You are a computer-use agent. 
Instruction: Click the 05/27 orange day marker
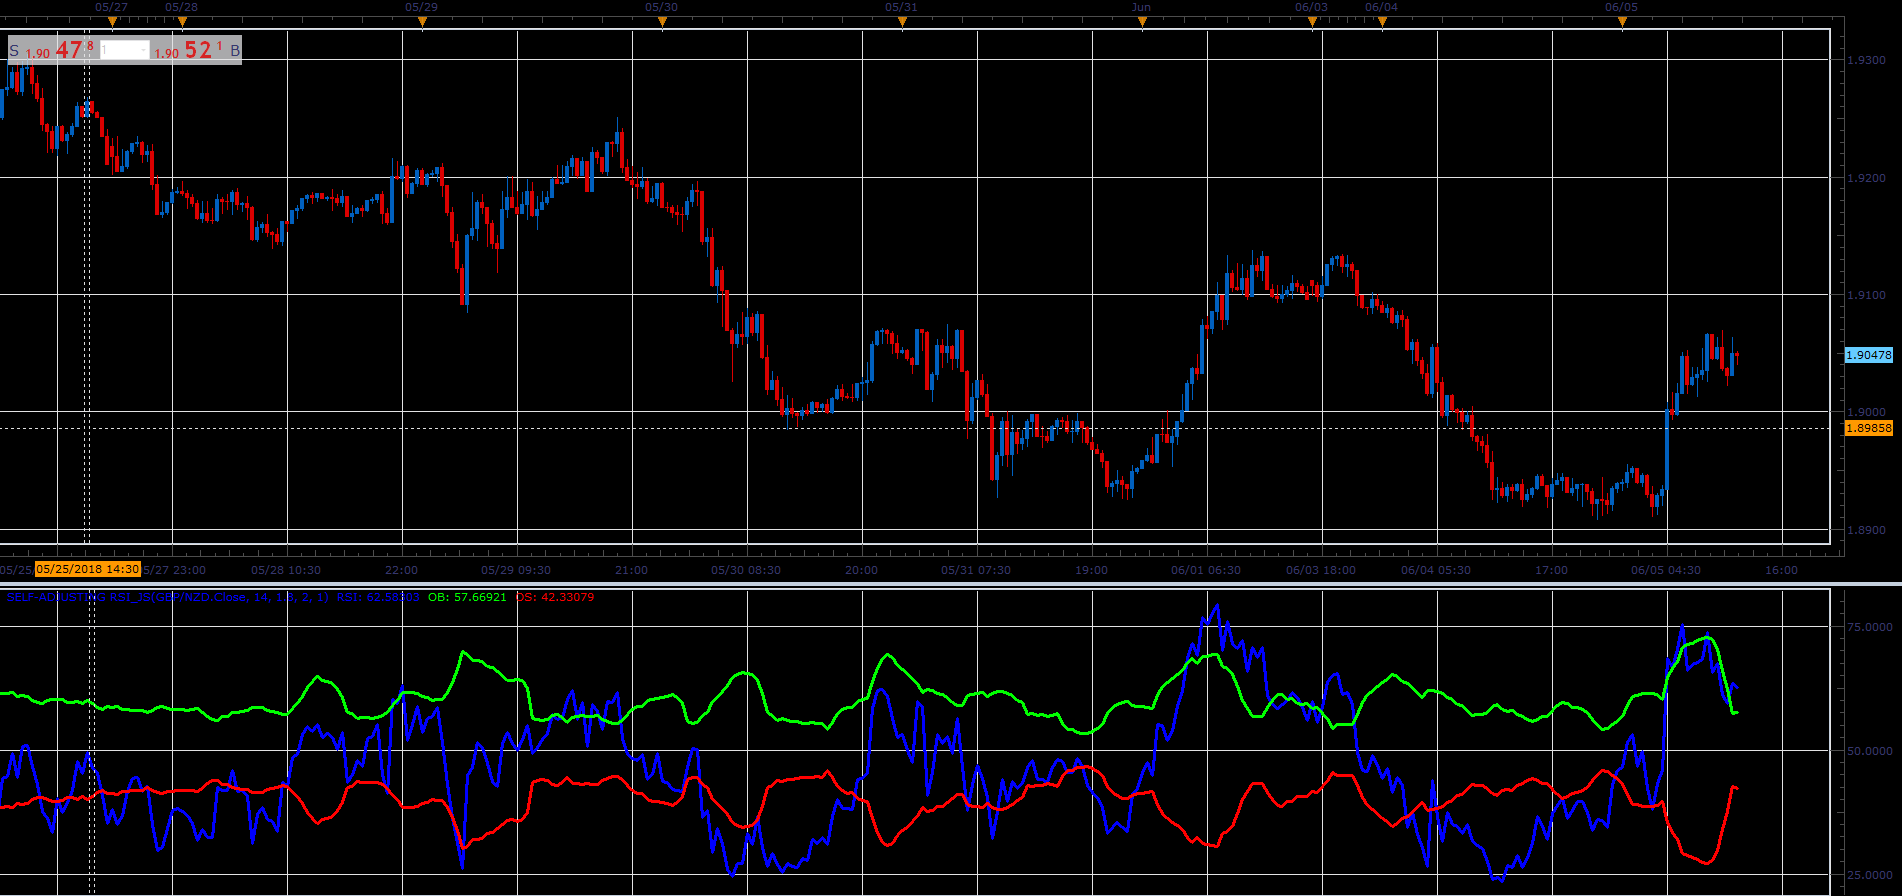(x=112, y=22)
